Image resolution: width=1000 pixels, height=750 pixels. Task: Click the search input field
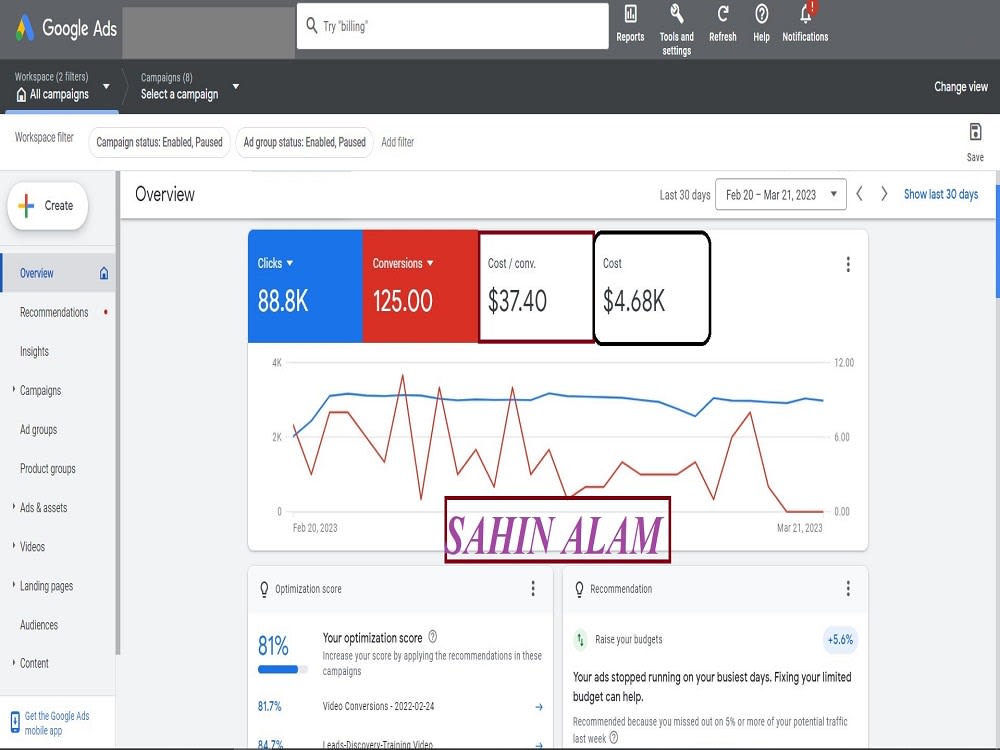pos(453,26)
